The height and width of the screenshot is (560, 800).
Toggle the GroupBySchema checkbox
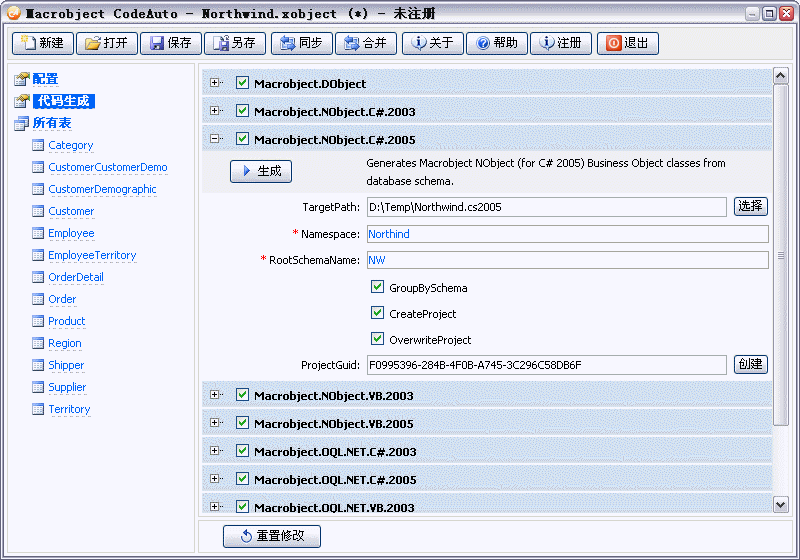pos(378,287)
